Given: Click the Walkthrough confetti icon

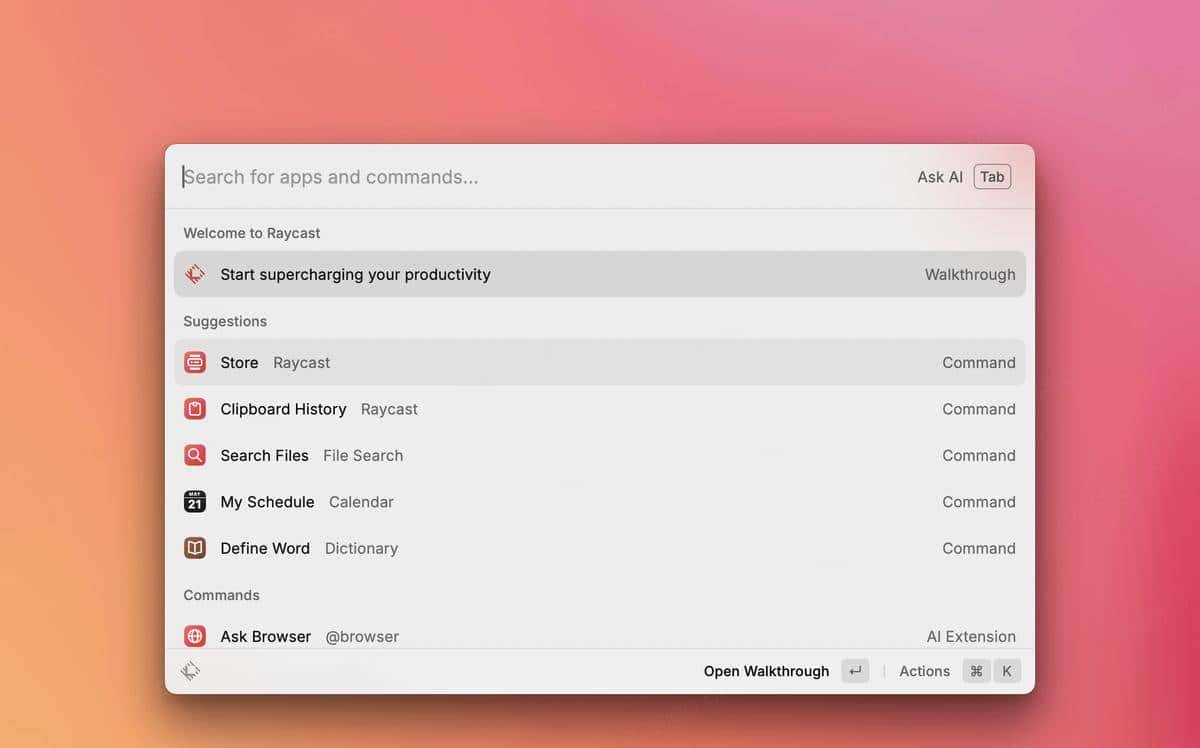Looking at the screenshot, I should [194, 273].
